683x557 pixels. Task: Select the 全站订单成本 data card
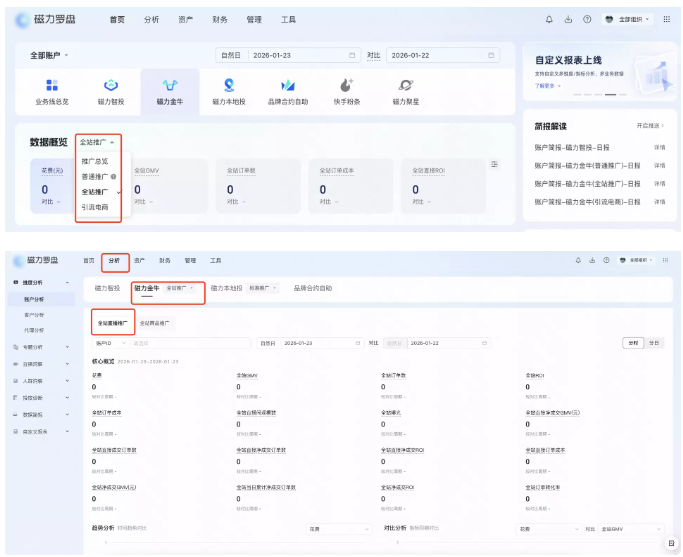pyautogui.click(x=351, y=186)
